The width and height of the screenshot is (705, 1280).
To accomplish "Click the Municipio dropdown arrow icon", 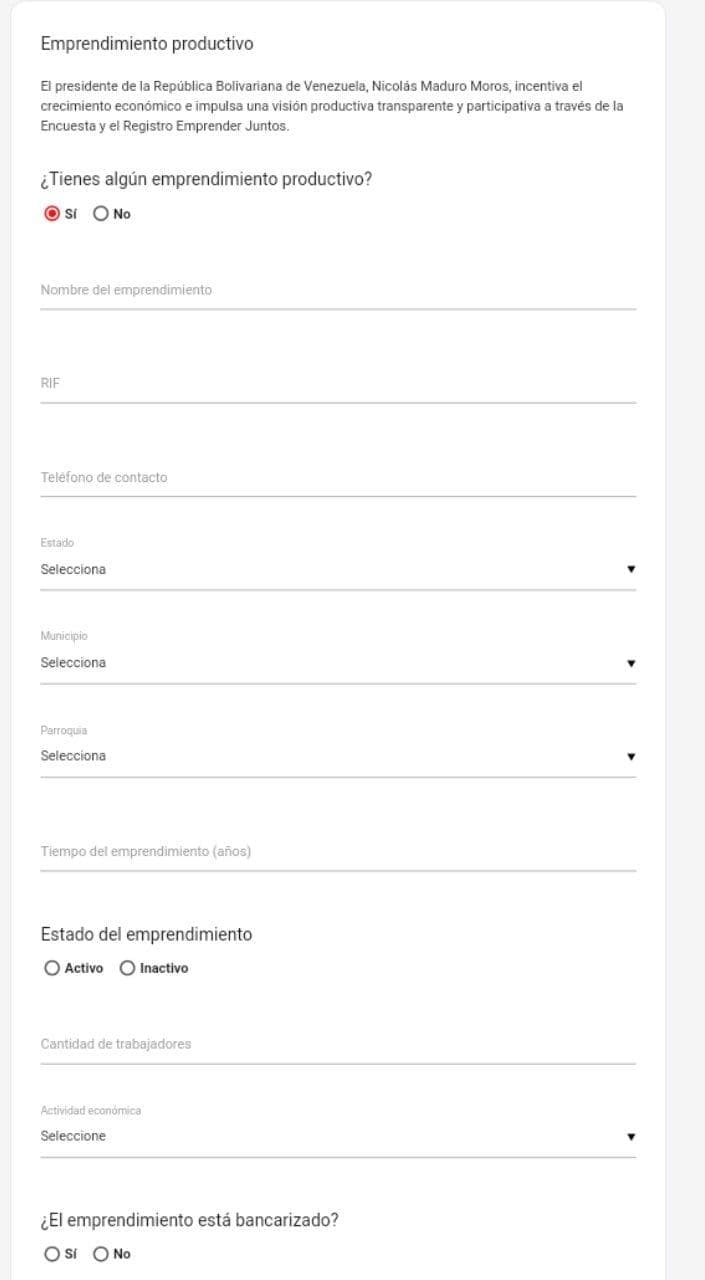I will [x=631, y=663].
